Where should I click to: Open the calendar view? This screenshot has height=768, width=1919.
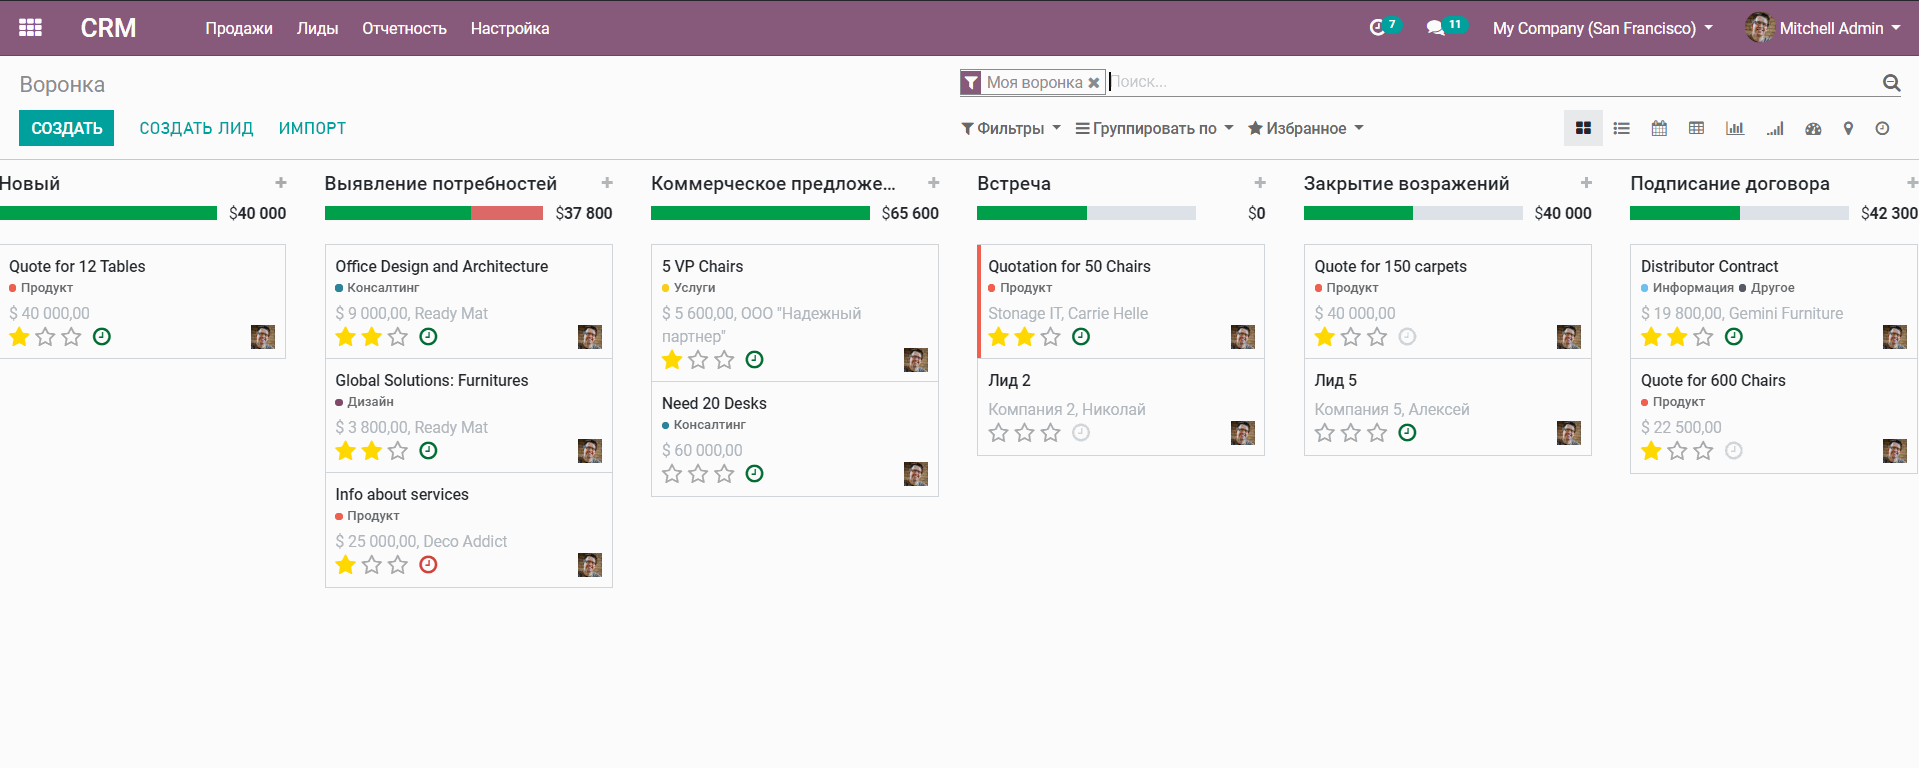pyautogui.click(x=1659, y=128)
